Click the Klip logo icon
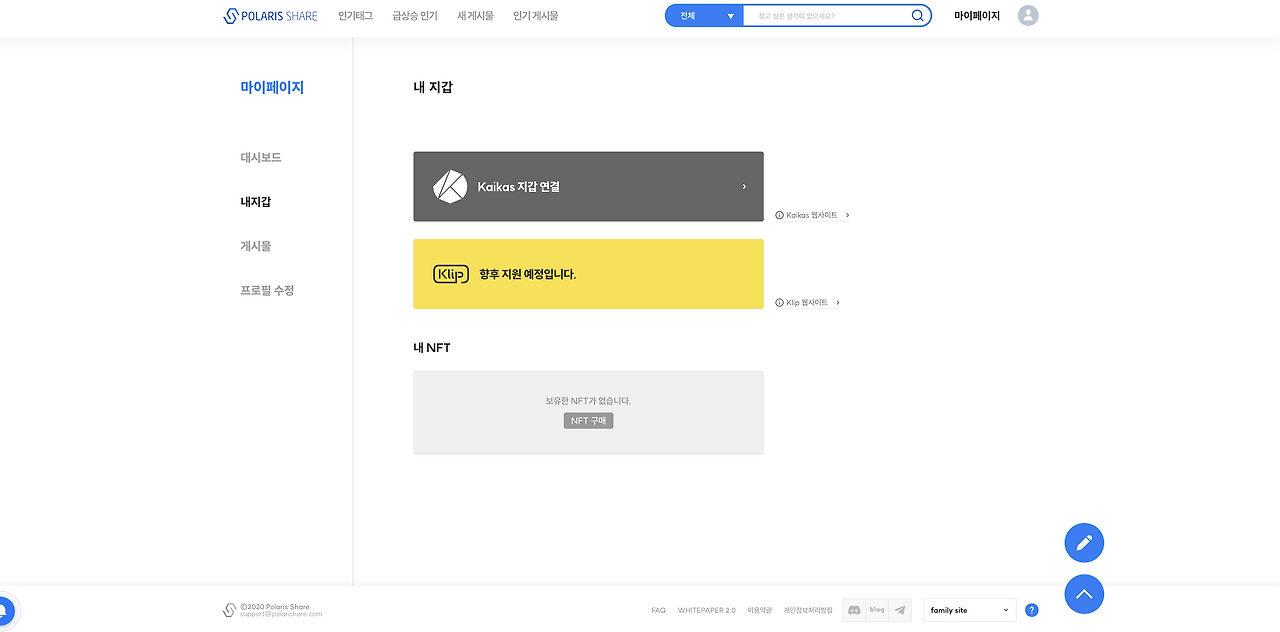The width and height of the screenshot is (1280, 632). click(451, 274)
